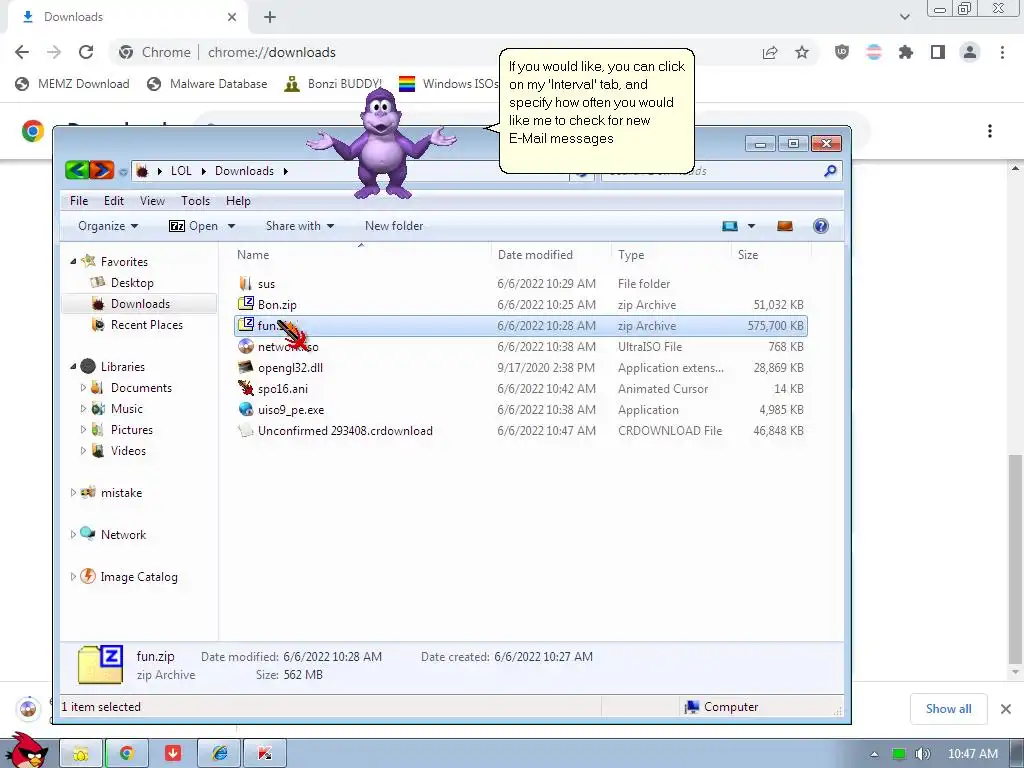1024x768 pixels.
Task: Select Desktop in Favorites
Action: pyautogui.click(x=132, y=283)
